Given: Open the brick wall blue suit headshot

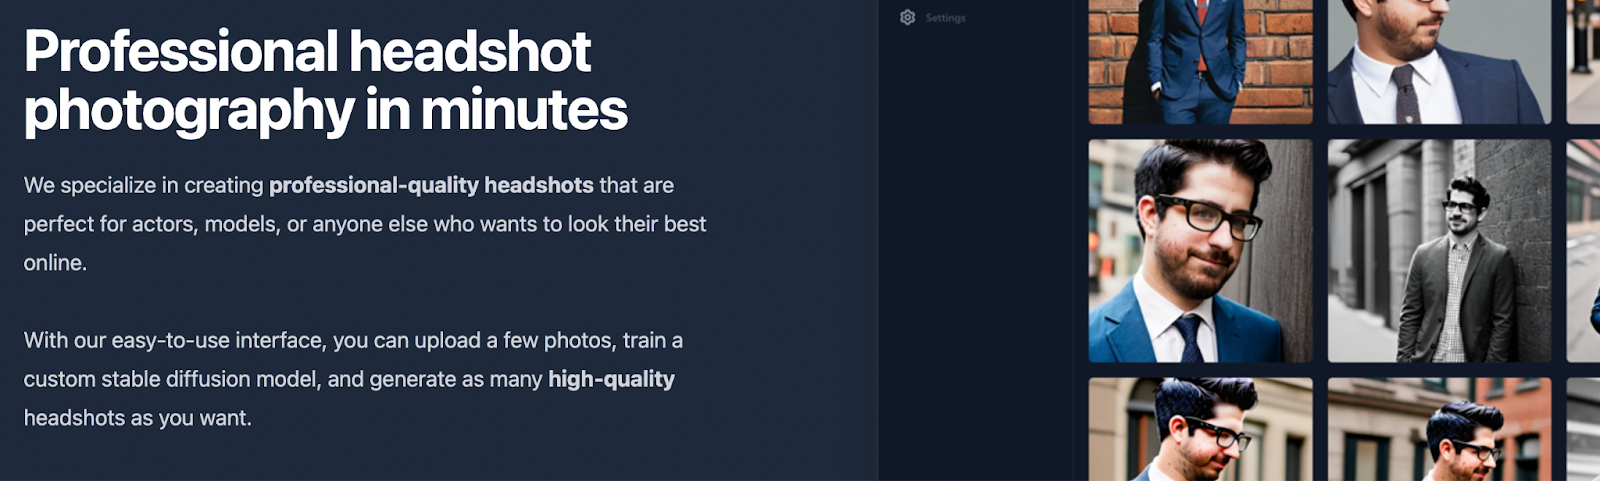Looking at the screenshot, I should pos(1200,62).
